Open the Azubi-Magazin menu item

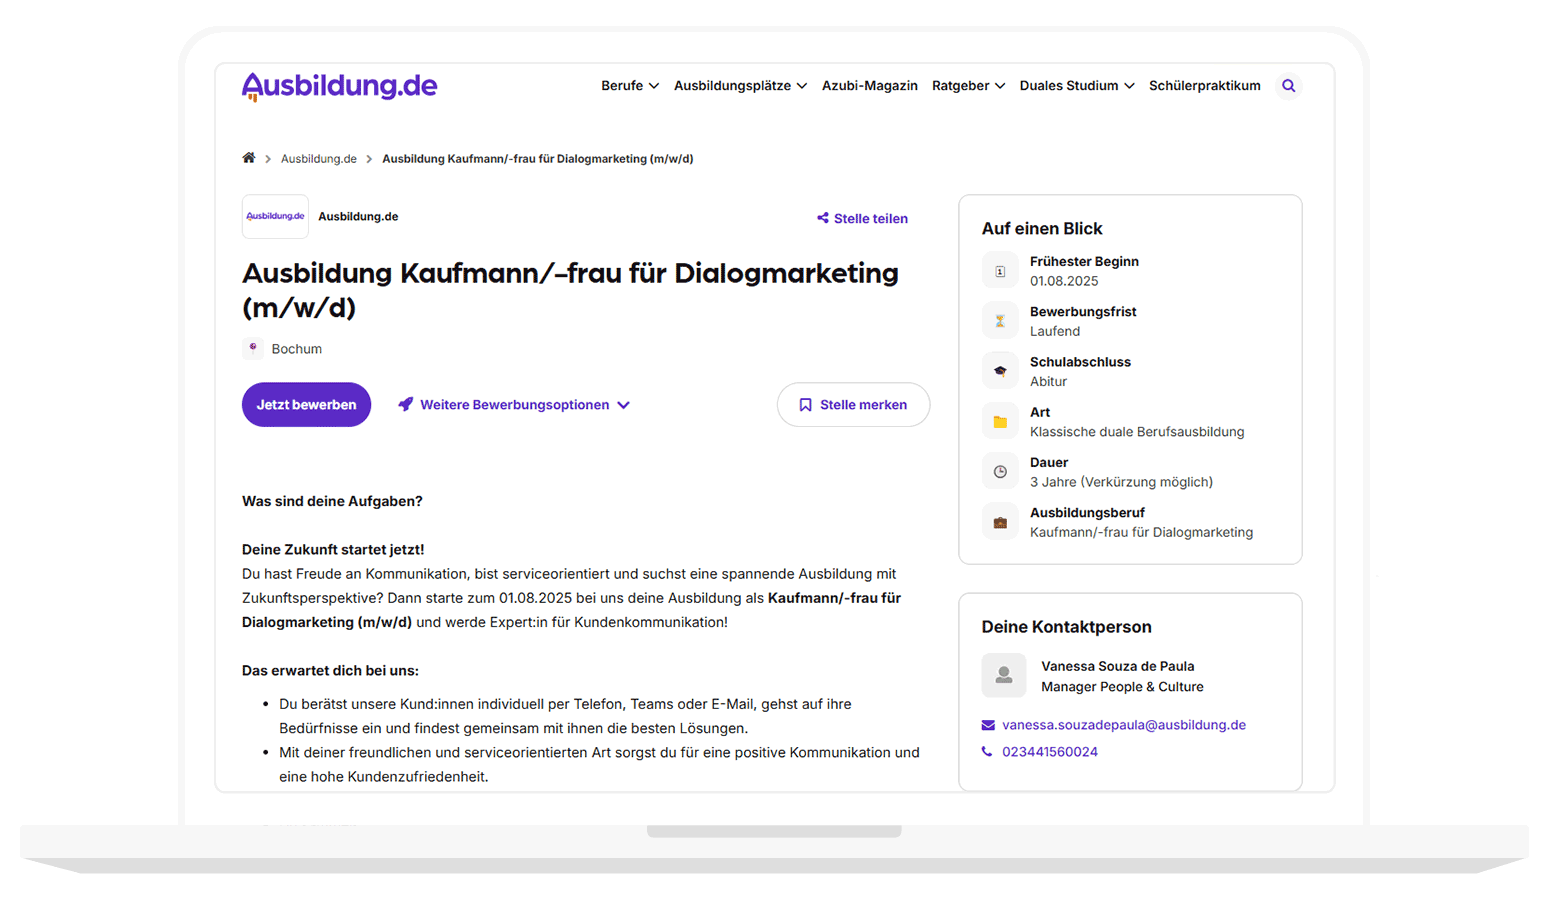point(869,86)
